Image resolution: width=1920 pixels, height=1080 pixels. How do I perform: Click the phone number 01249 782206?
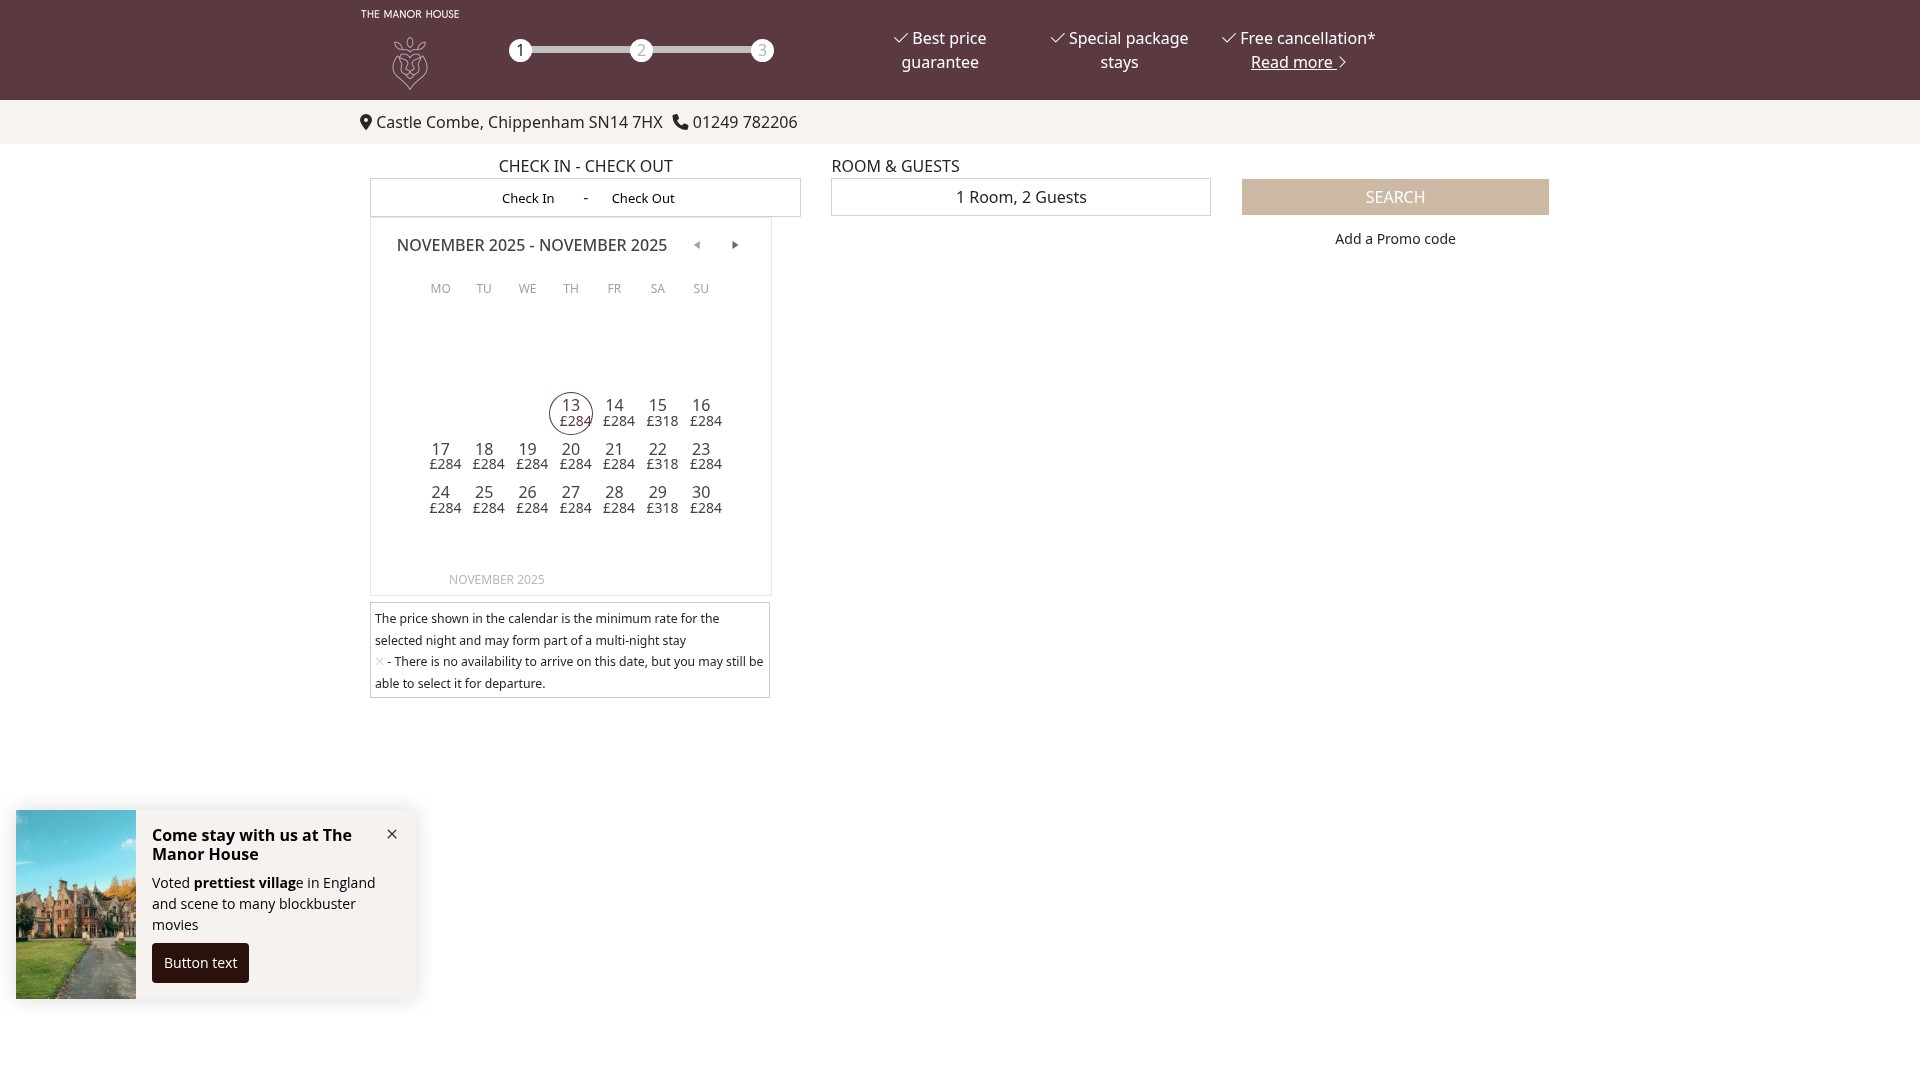tap(745, 122)
